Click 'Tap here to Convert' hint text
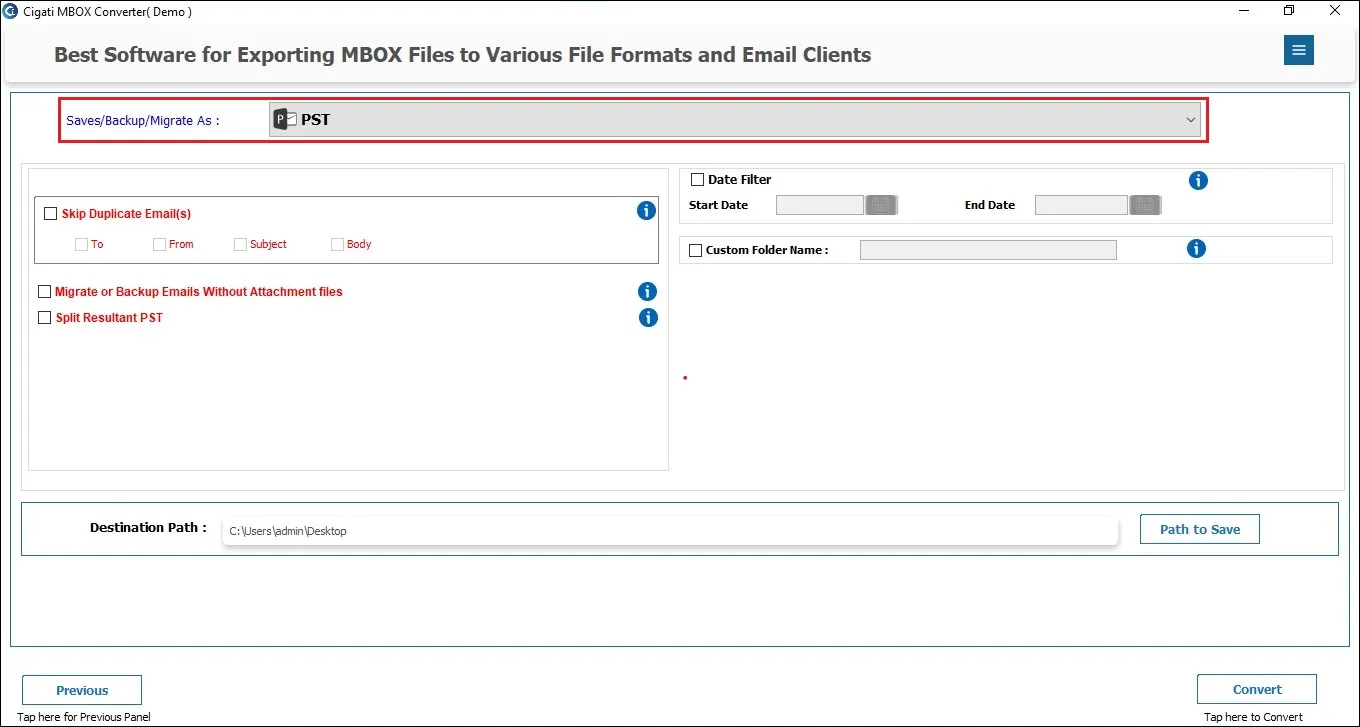The image size is (1360, 727). (1254, 716)
